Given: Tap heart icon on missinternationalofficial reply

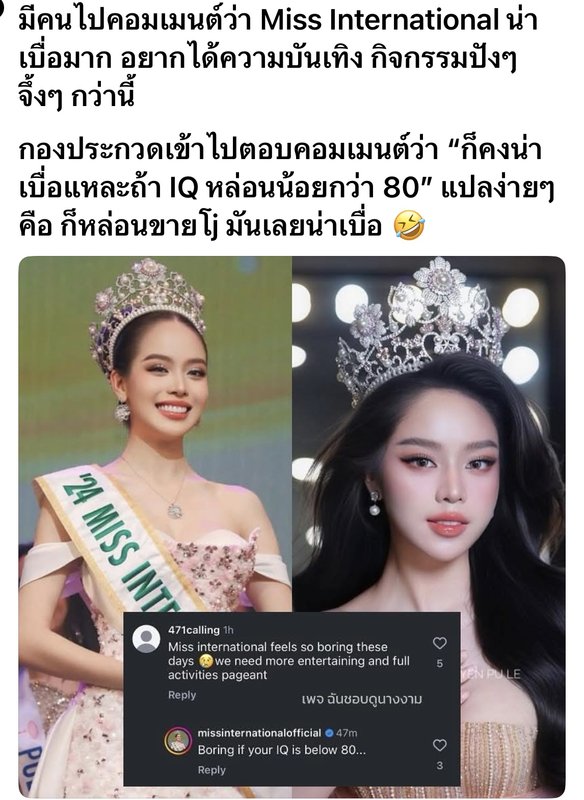Looking at the screenshot, I should coord(440,745).
